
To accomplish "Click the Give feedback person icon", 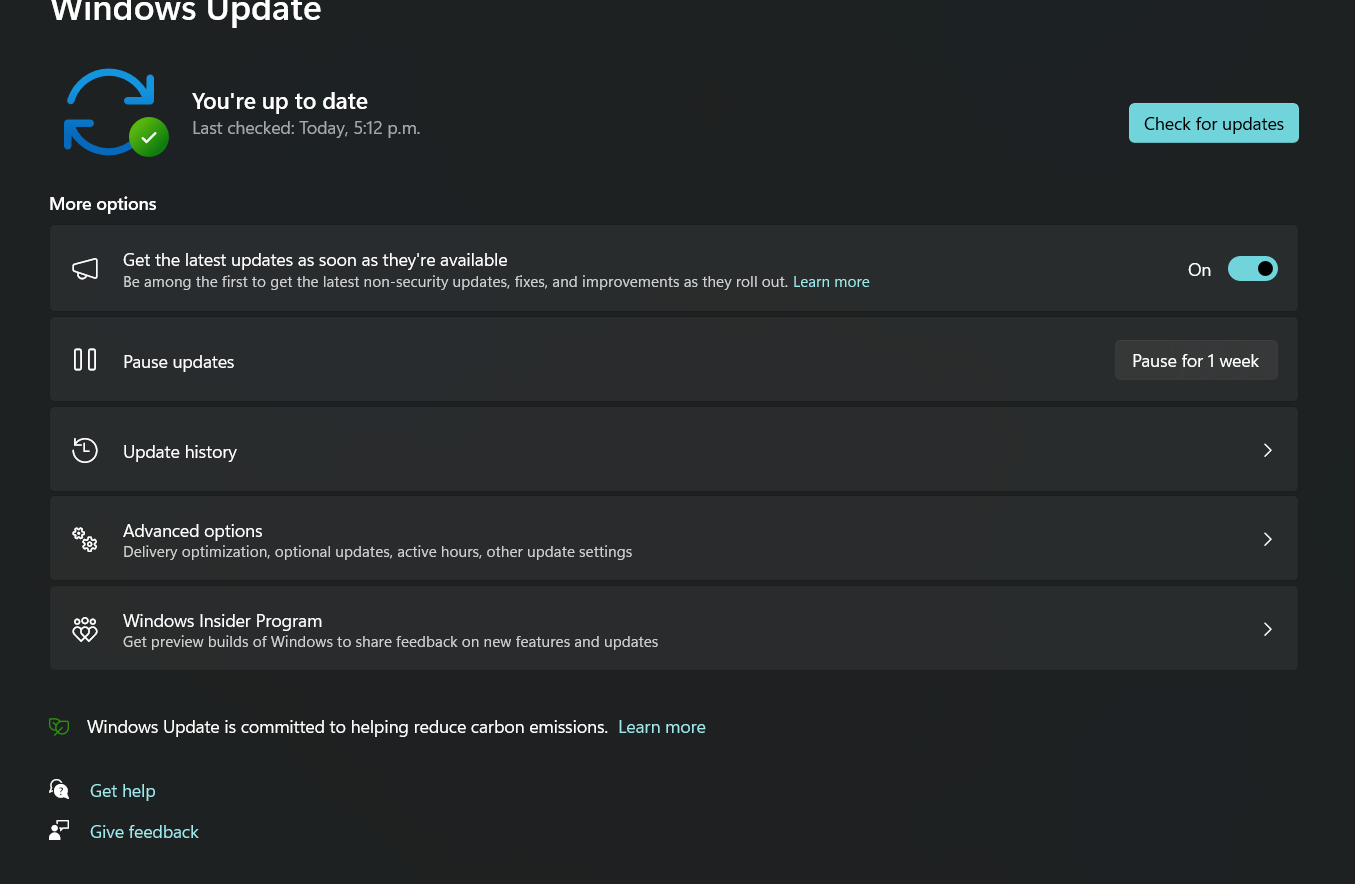I will (x=59, y=831).
